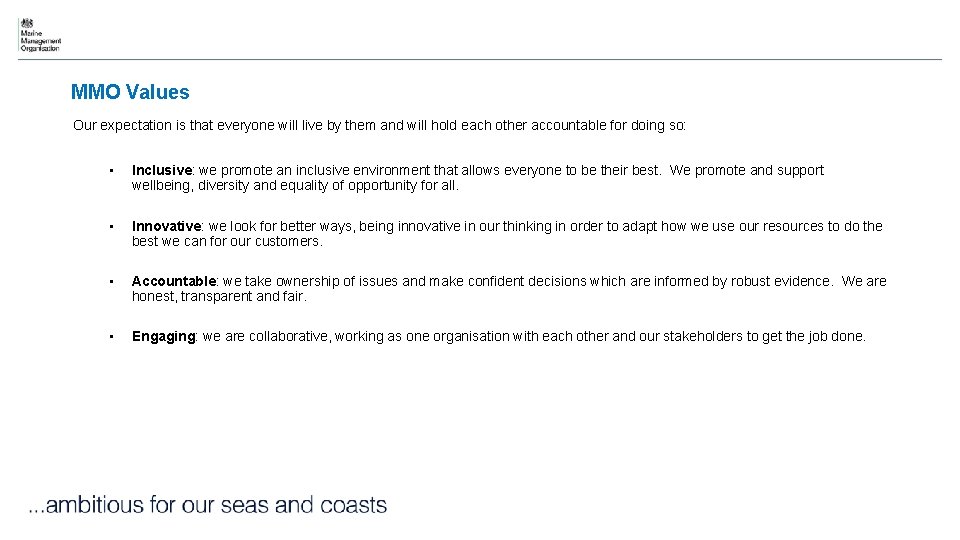960x540 pixels.
Task: Select the "MMO Values" slide heading
Action: point(130,92)
